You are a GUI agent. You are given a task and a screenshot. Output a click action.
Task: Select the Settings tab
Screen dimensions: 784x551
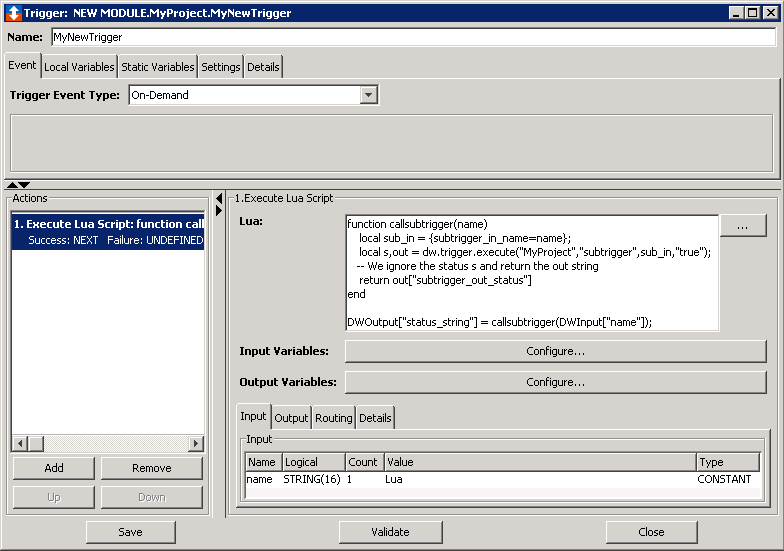click(x=220, y=67)
